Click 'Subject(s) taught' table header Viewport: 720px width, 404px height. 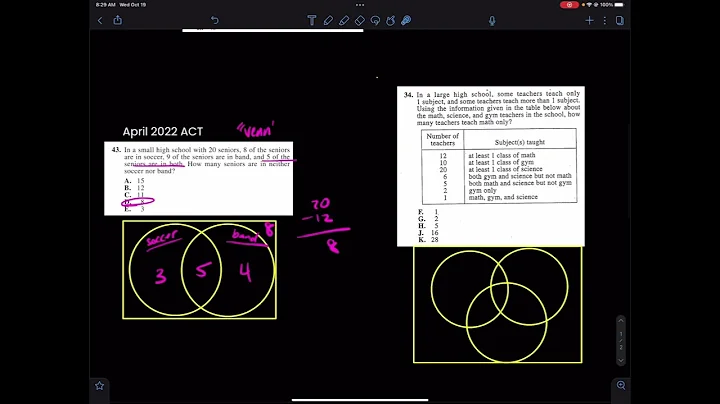520,142
